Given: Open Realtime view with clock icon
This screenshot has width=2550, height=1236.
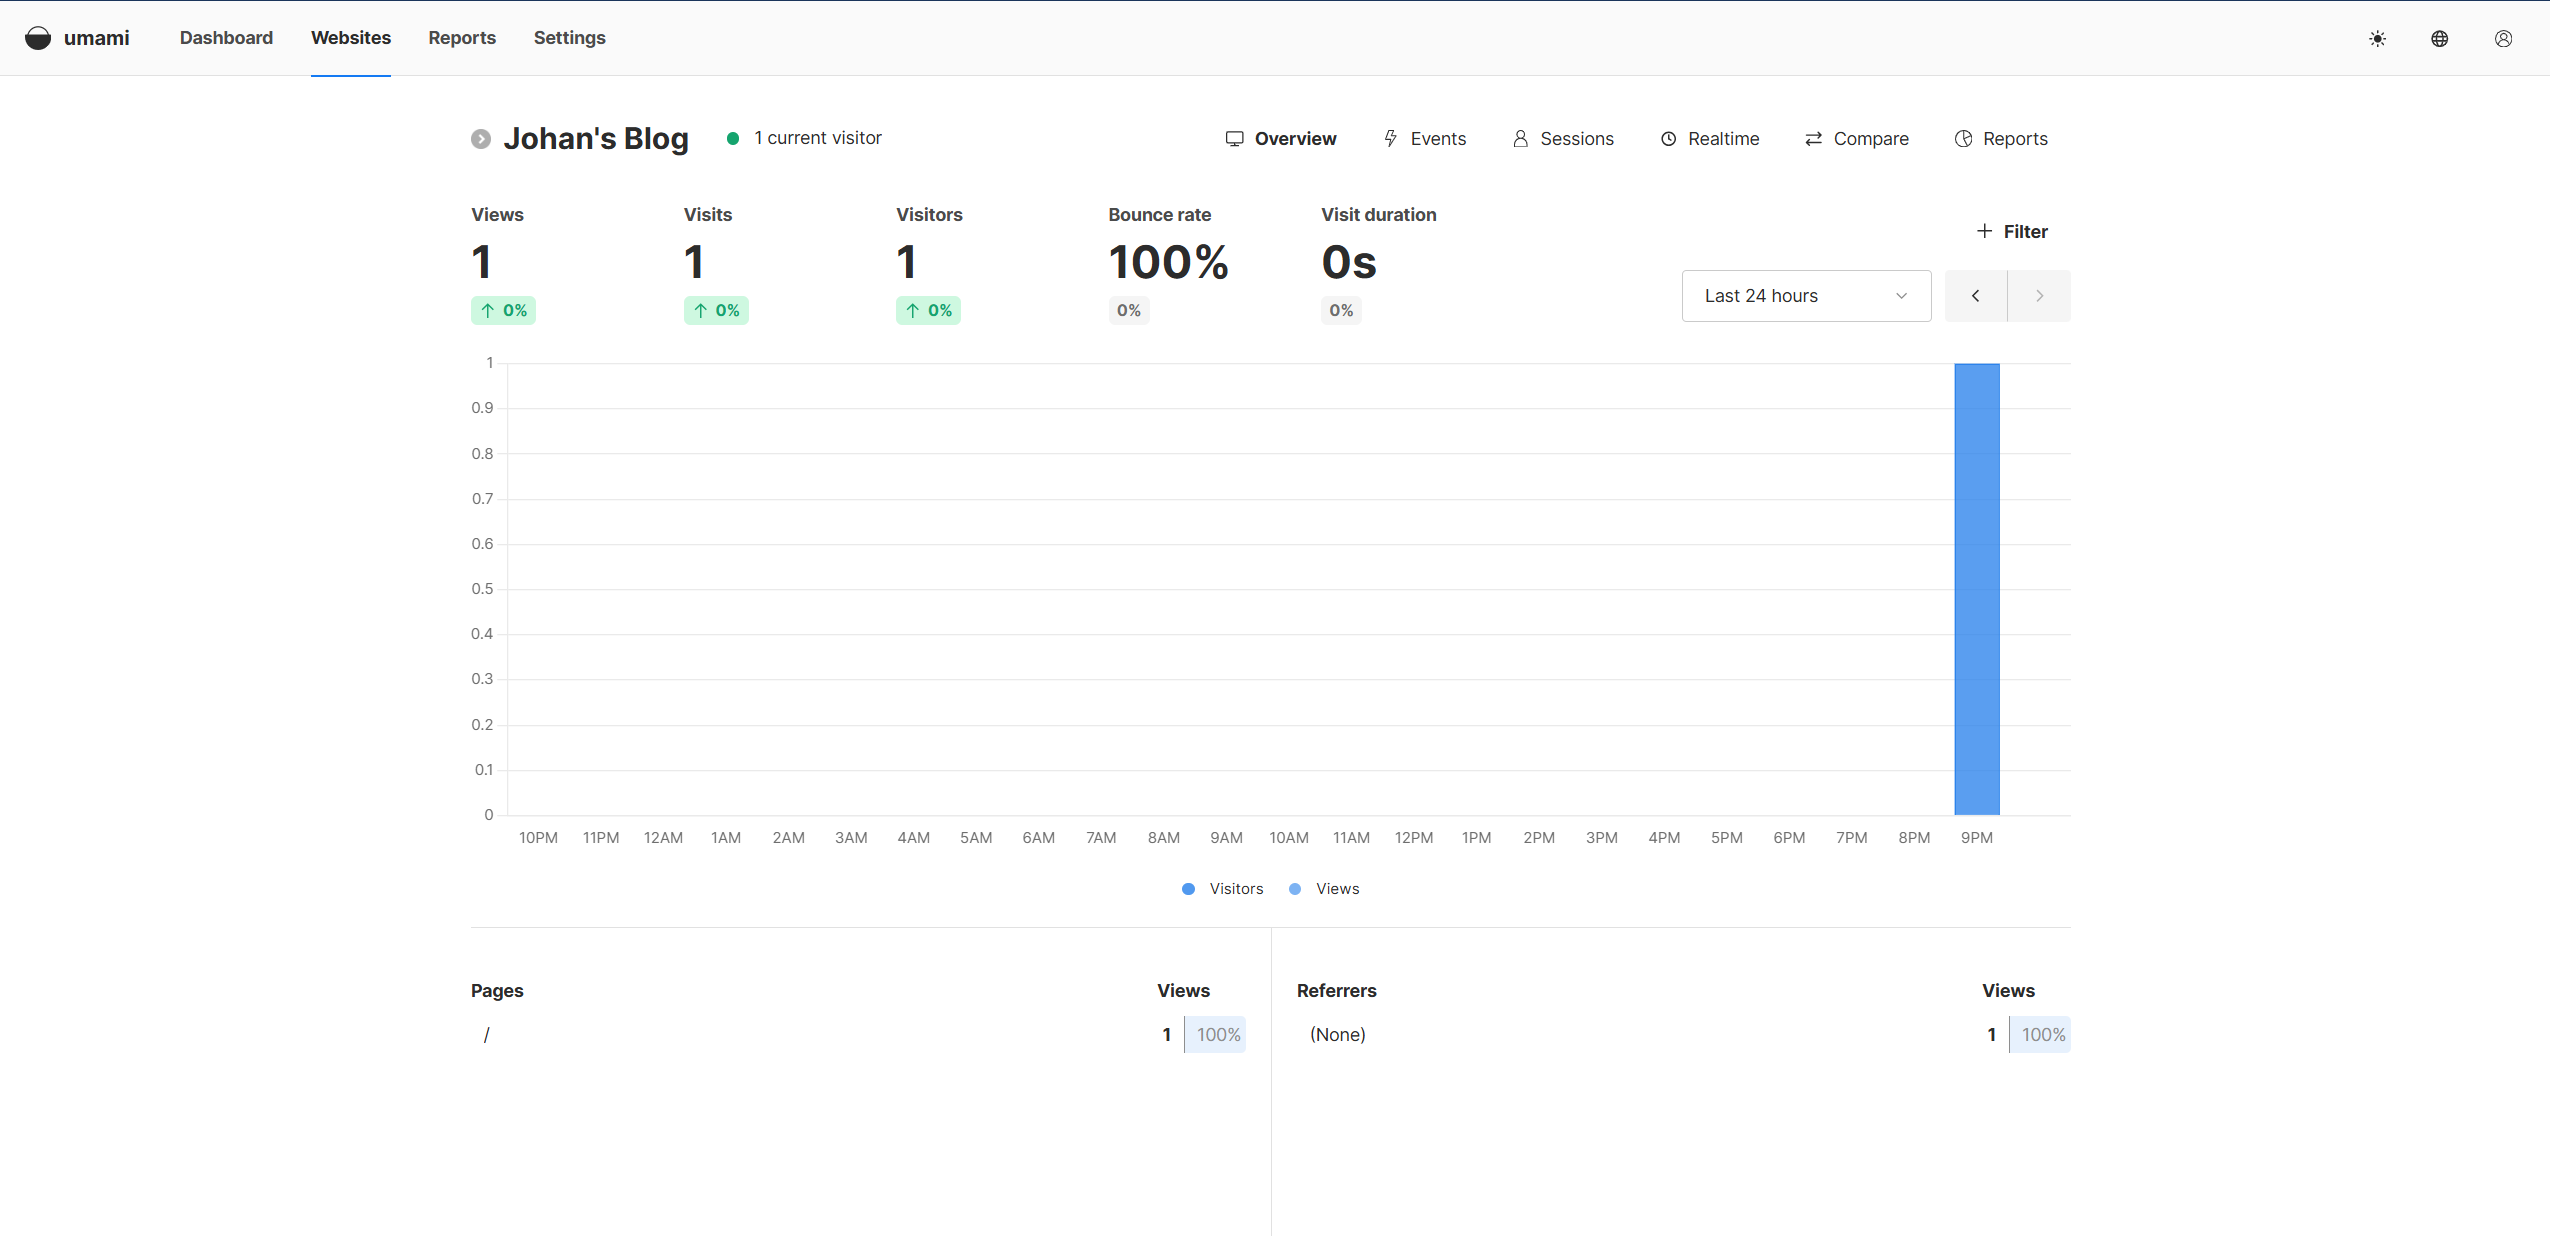Looking at the screenshot, I should point(1710,139).
